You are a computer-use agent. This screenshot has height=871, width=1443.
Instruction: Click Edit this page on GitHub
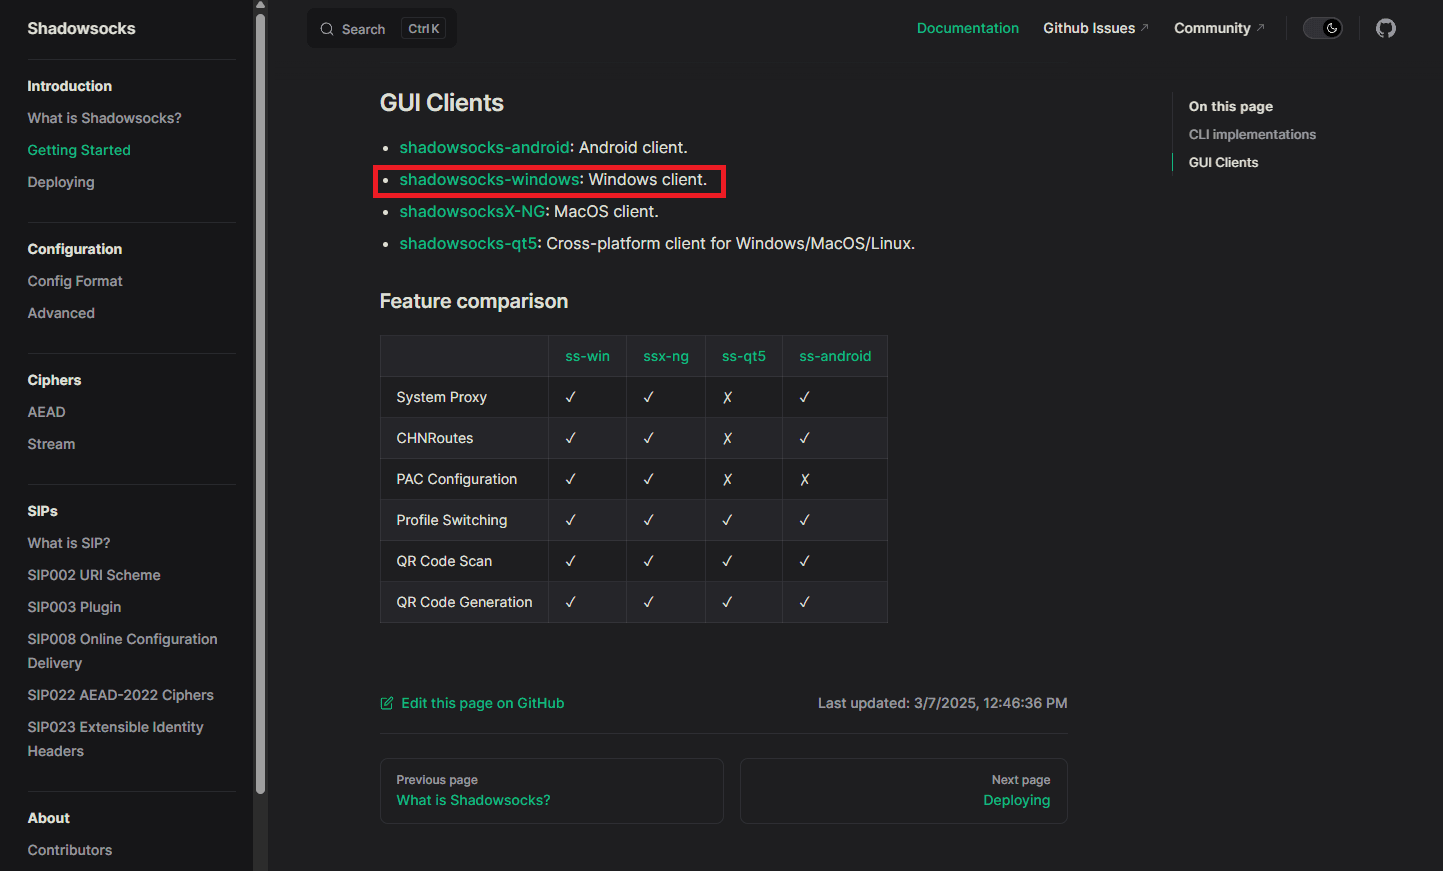click(x=482, y=703)
